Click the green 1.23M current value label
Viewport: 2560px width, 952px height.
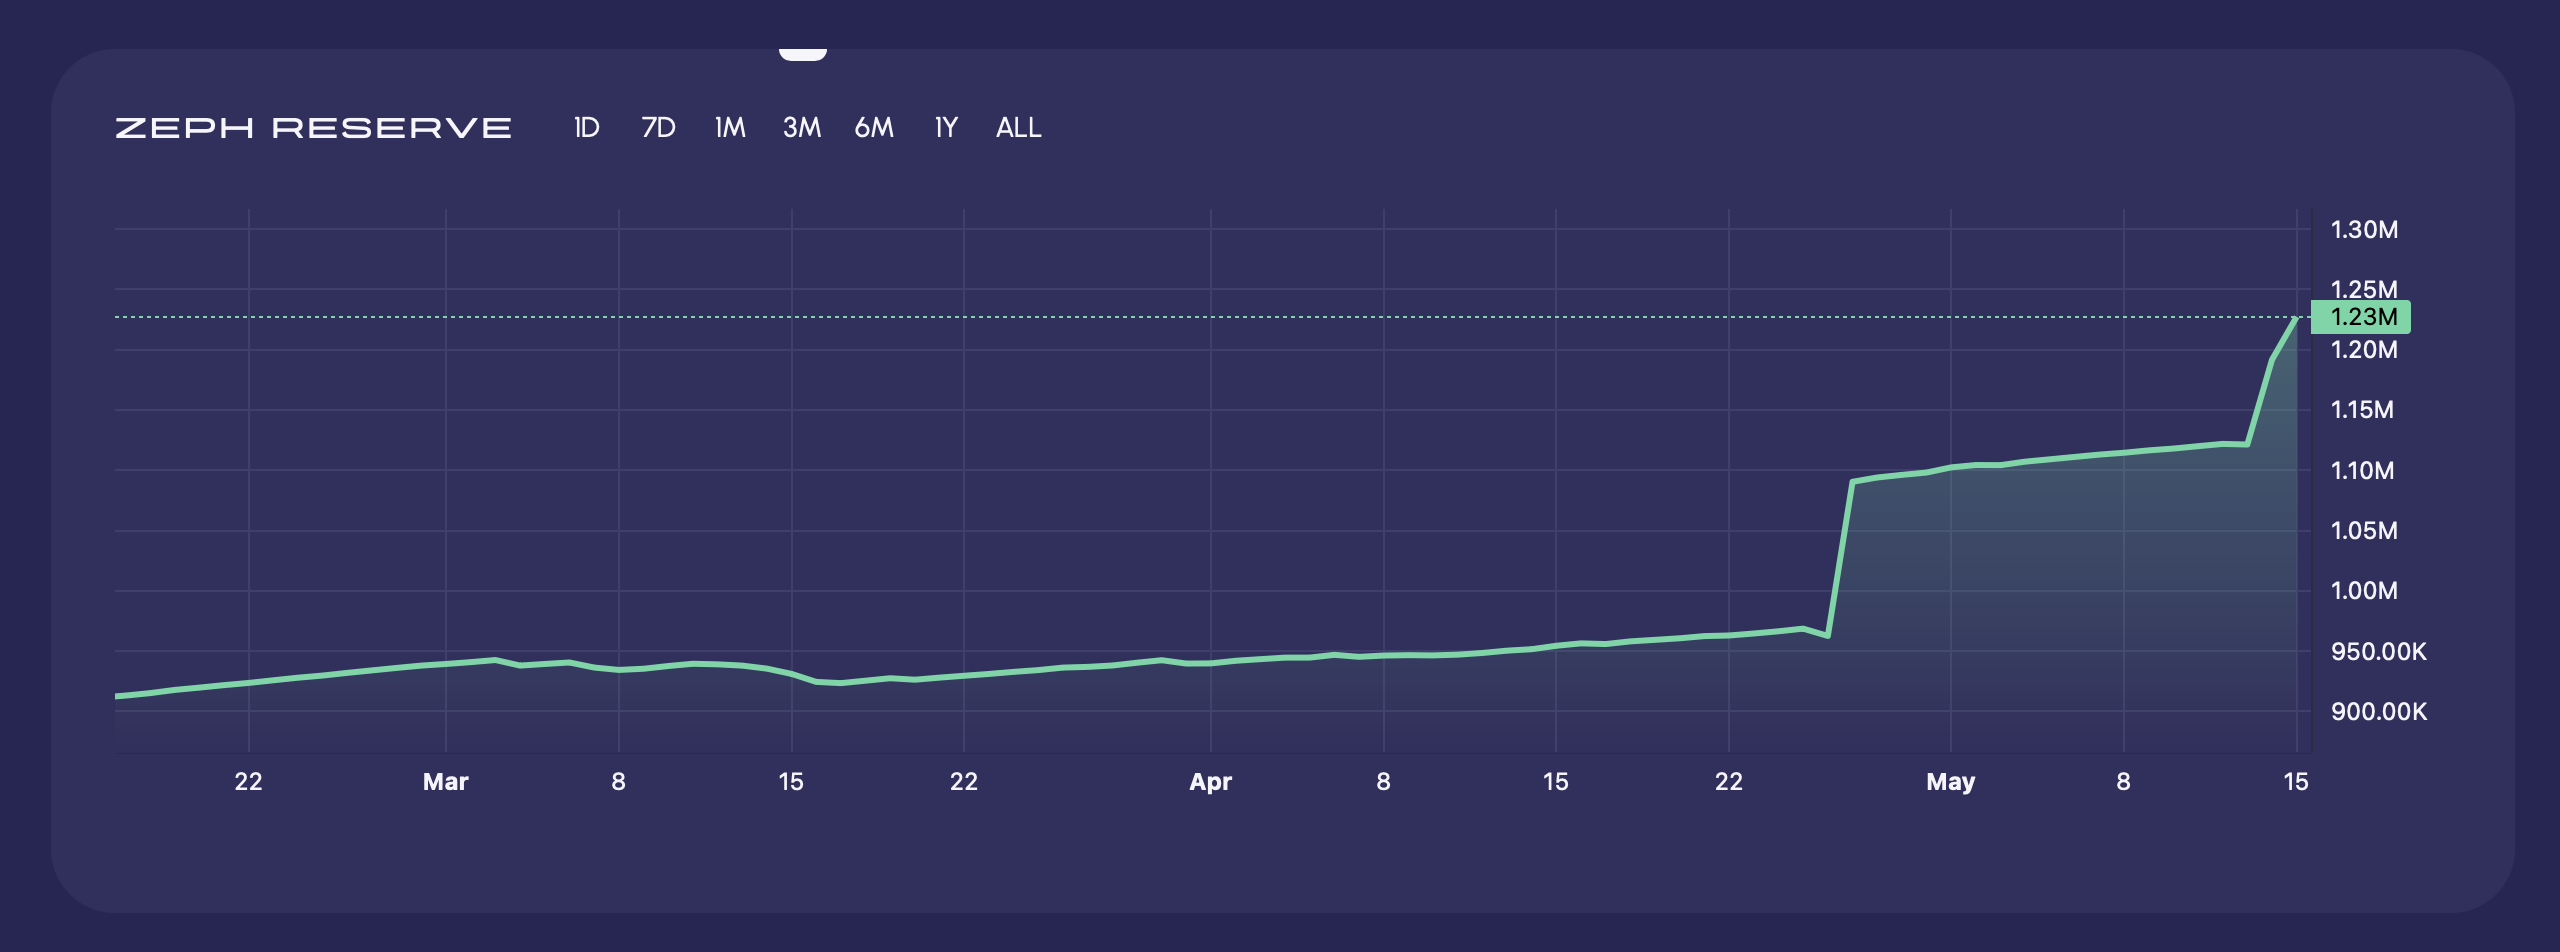(2362, 317)
